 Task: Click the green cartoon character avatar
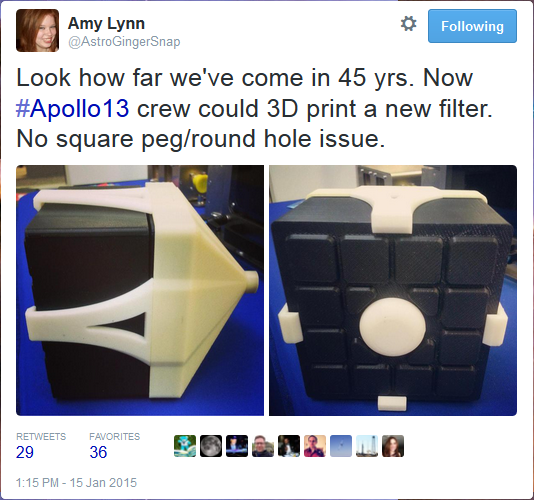[x=185, y=446]
